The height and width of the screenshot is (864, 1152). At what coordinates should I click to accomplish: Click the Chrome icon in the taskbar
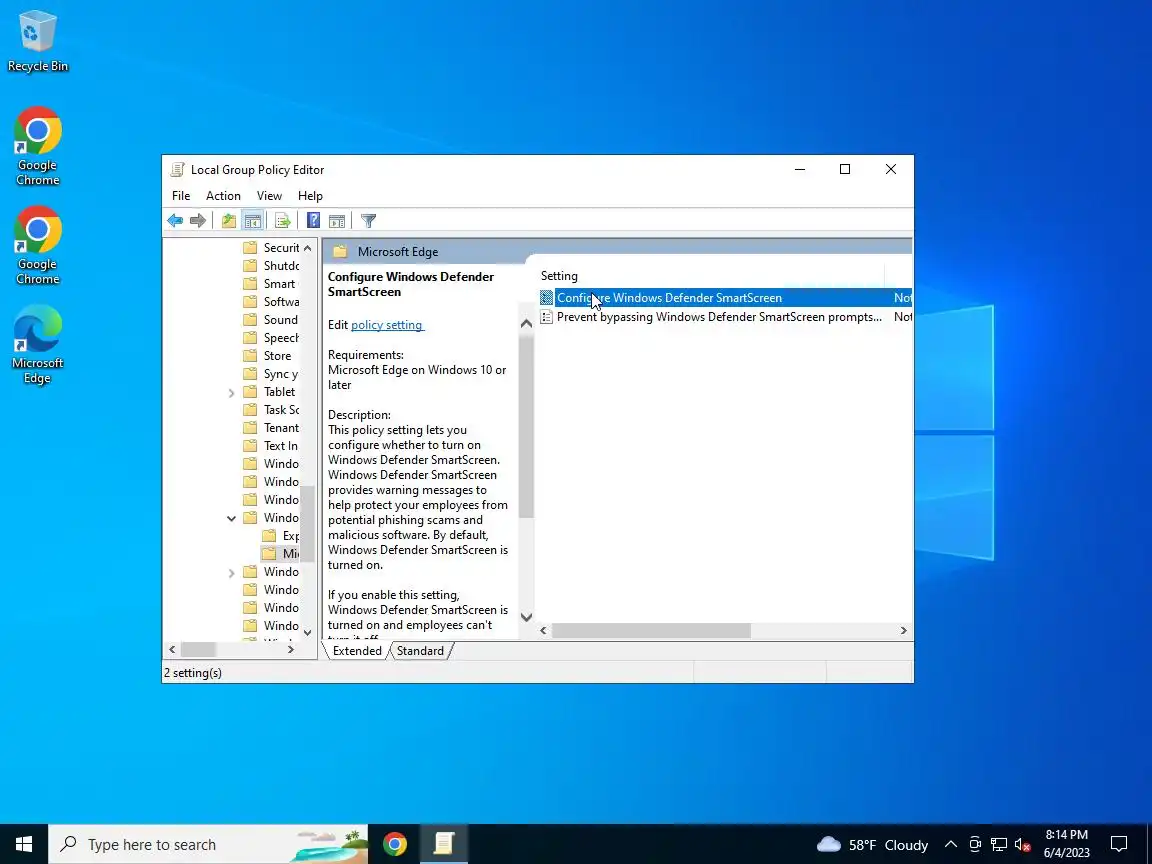point(395,844)
